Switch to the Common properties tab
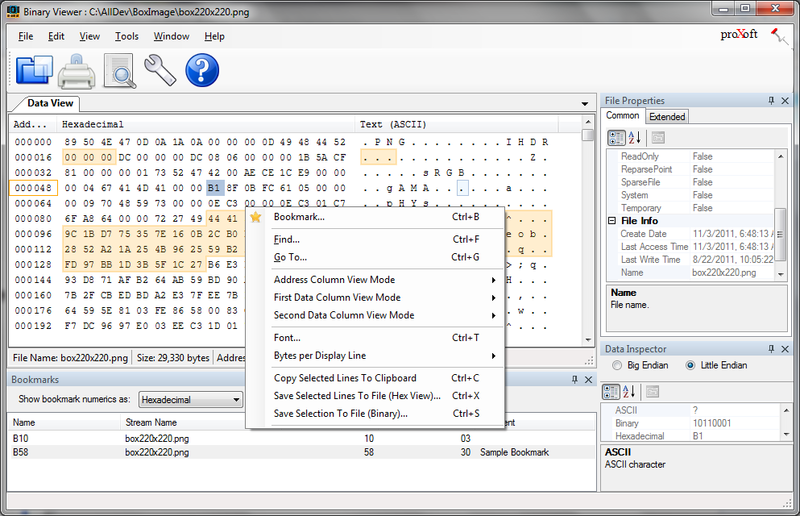The image size is (800, 516). (622, 116)
